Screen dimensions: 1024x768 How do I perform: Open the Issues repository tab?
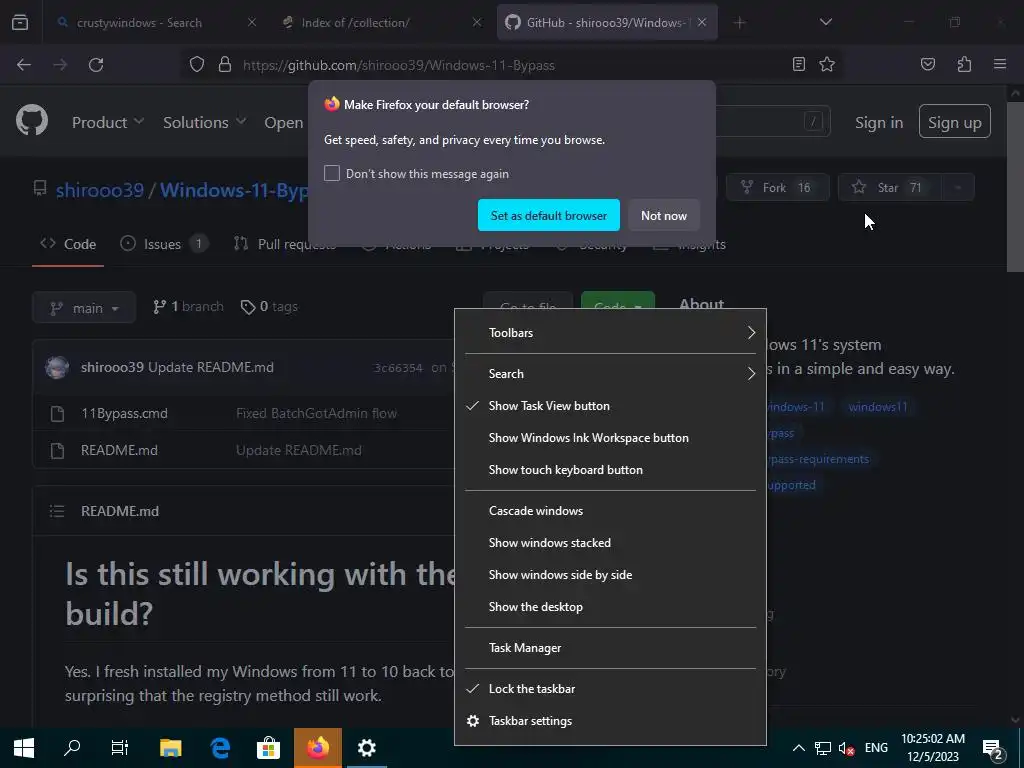pyautogui.click(x=164, y=244)
